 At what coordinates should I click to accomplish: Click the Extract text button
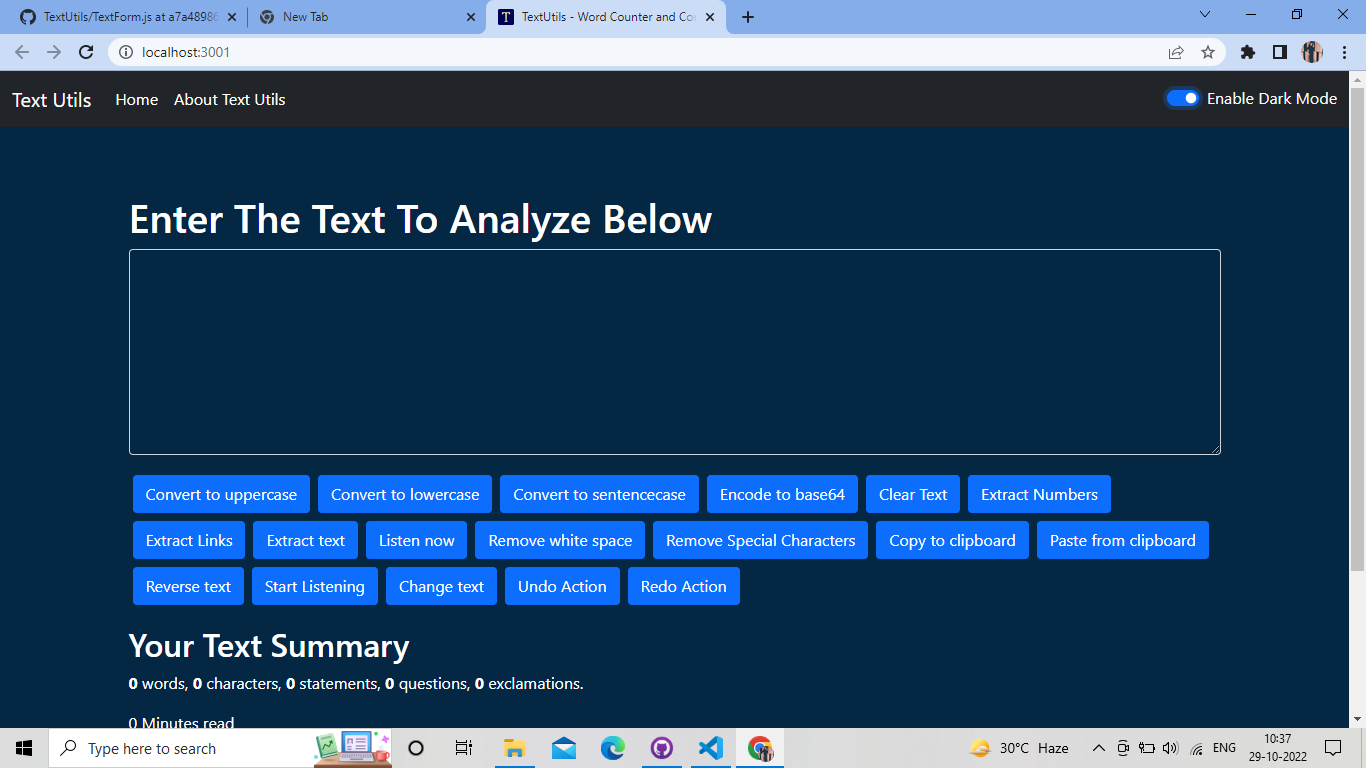coord(305,540)
